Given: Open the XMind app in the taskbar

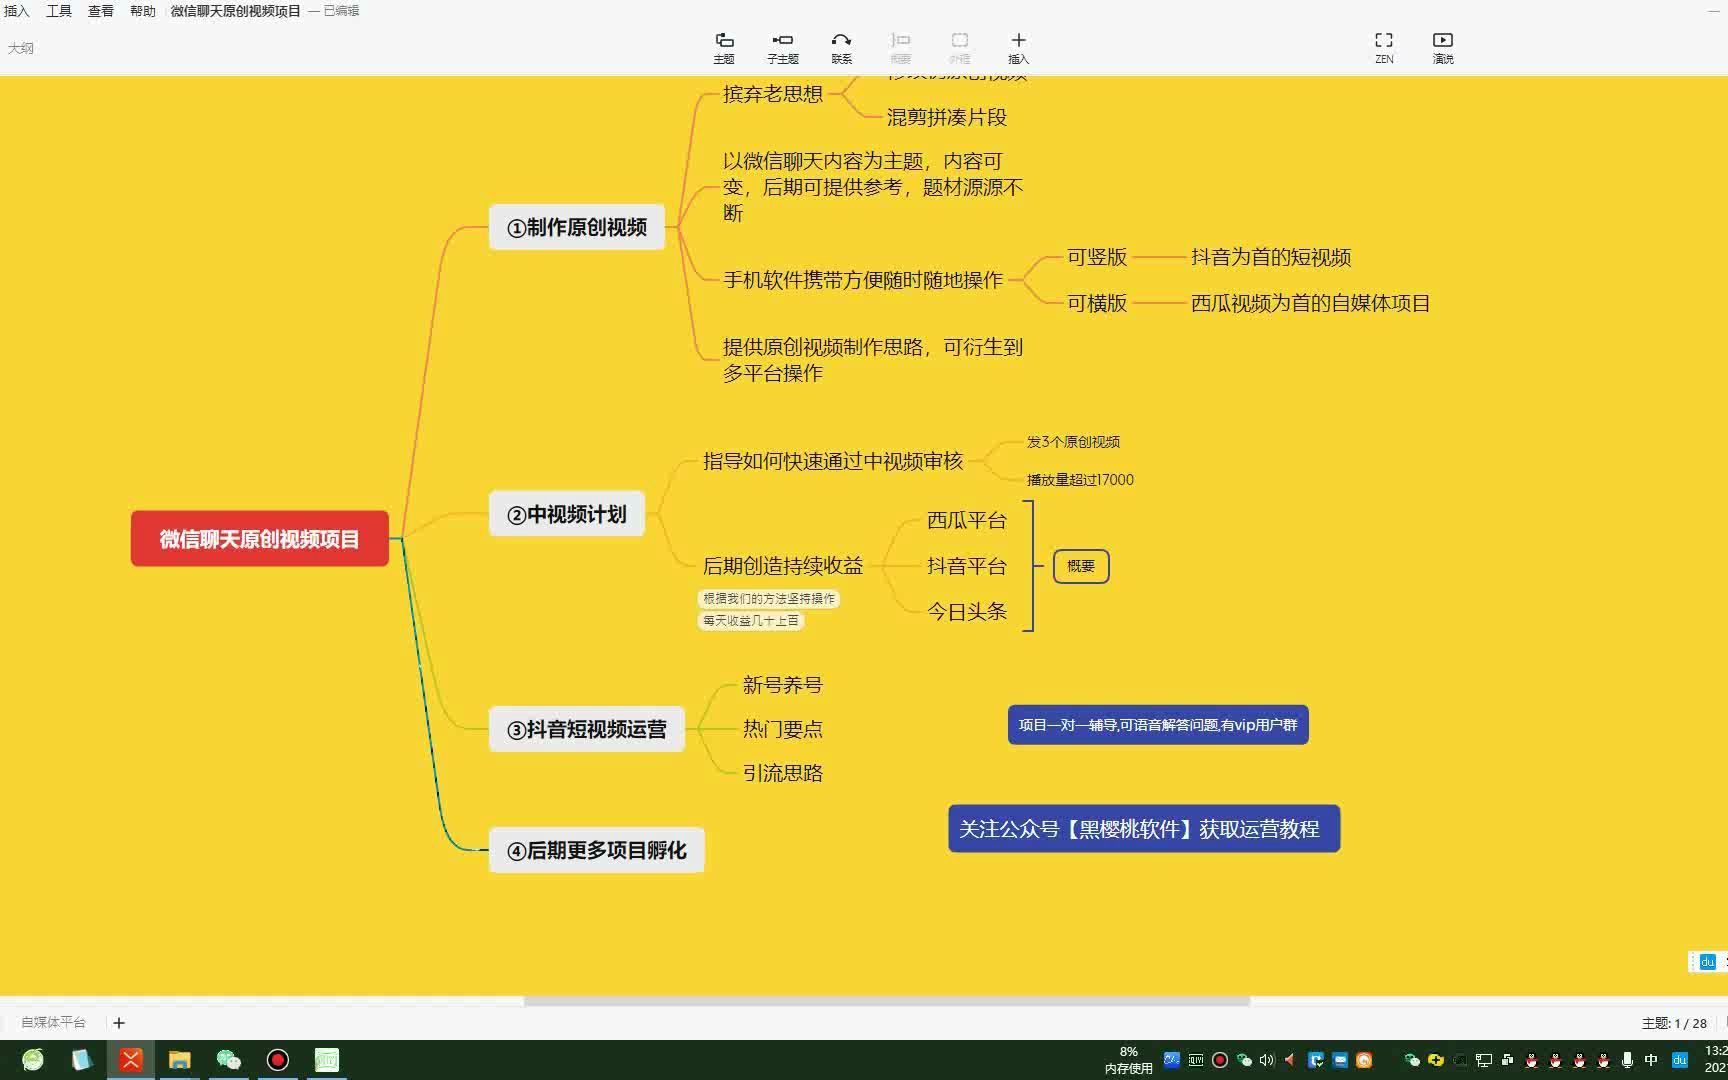Looking at the screenshot, I should coord(131,1060).
